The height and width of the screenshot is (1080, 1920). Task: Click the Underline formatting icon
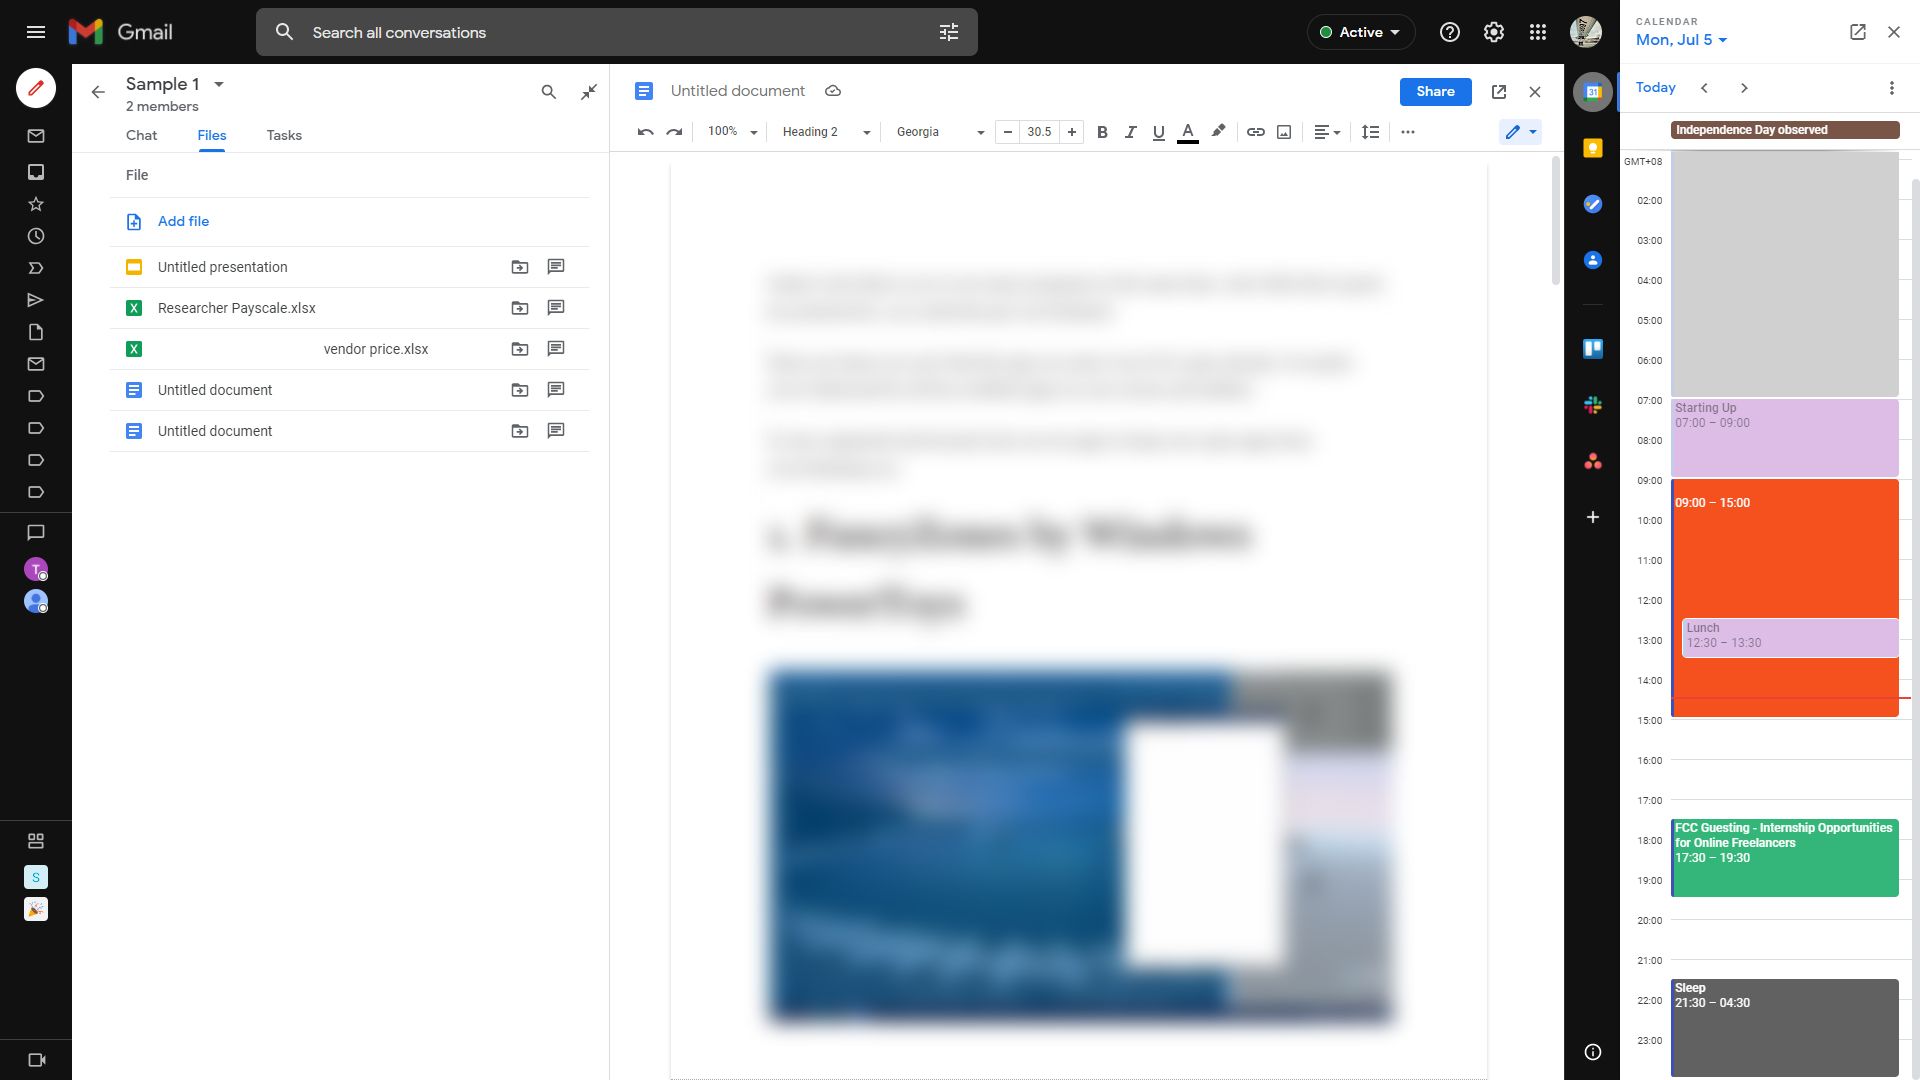[1156, 132]
